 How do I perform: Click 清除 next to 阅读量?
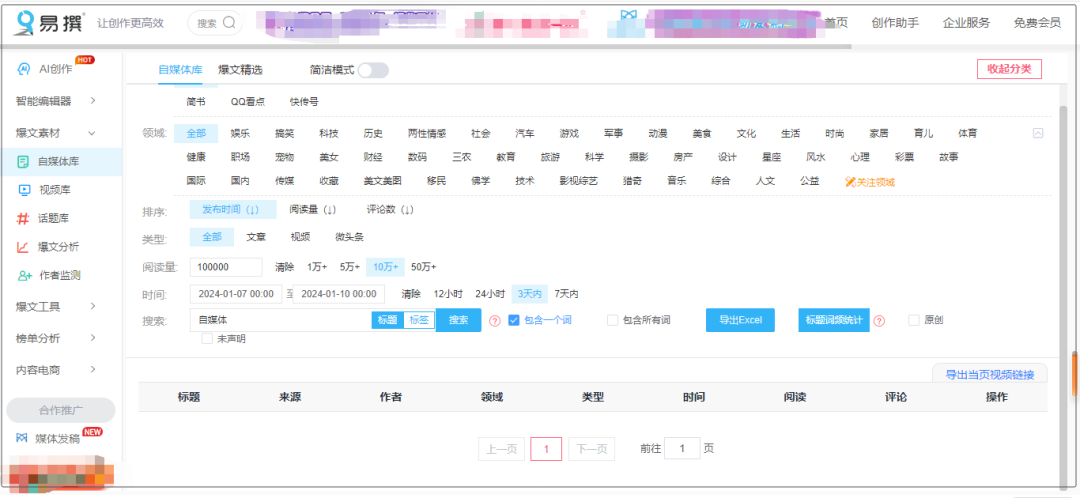click(284, 267)
